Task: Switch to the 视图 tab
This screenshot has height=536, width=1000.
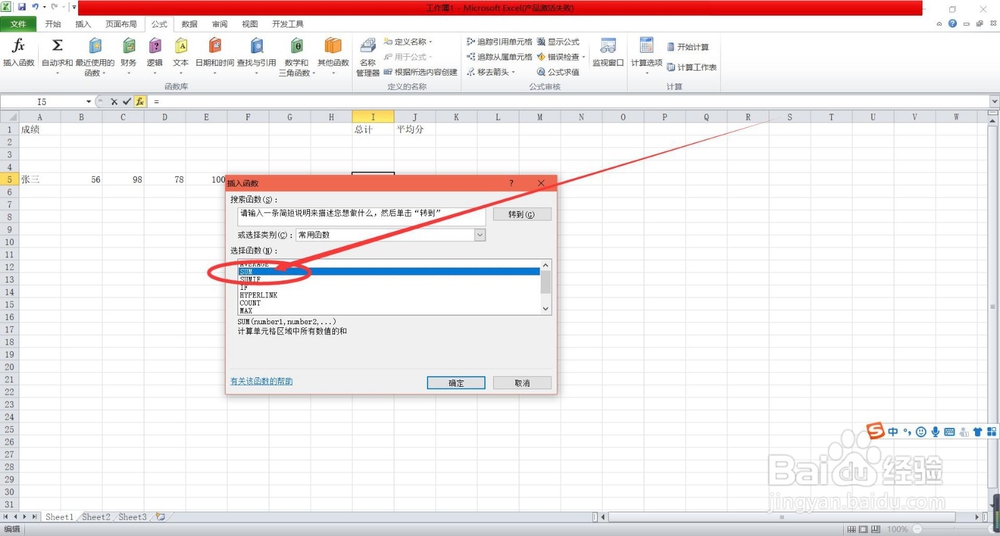Action: 250,24
